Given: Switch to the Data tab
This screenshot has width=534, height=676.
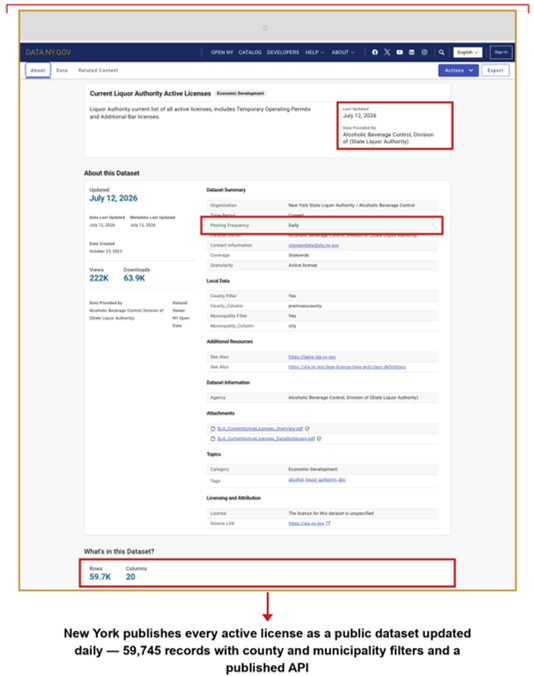Looking at the screenshot, I should [x=62, y=70].
